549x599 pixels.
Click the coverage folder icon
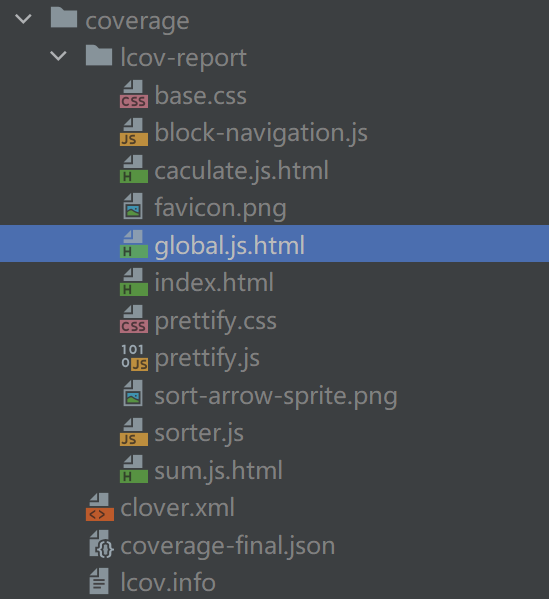click(x=64, y=18)
